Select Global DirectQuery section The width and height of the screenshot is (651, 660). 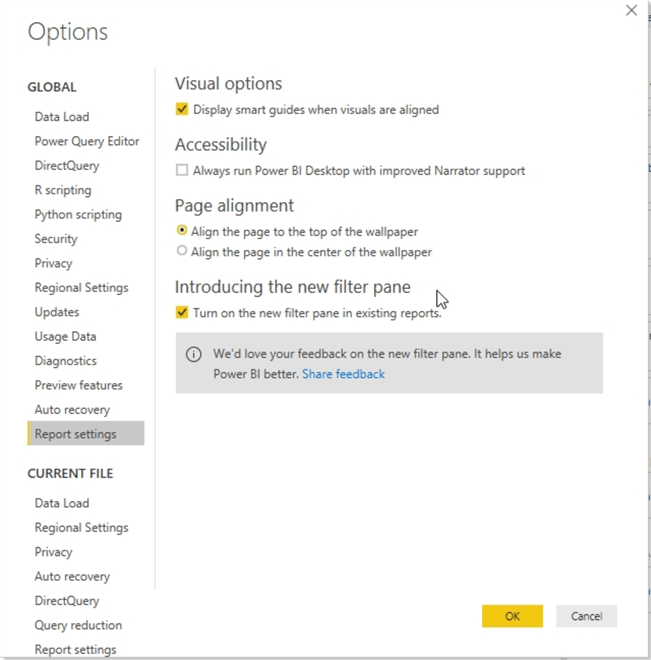click(x=67, y=165)
